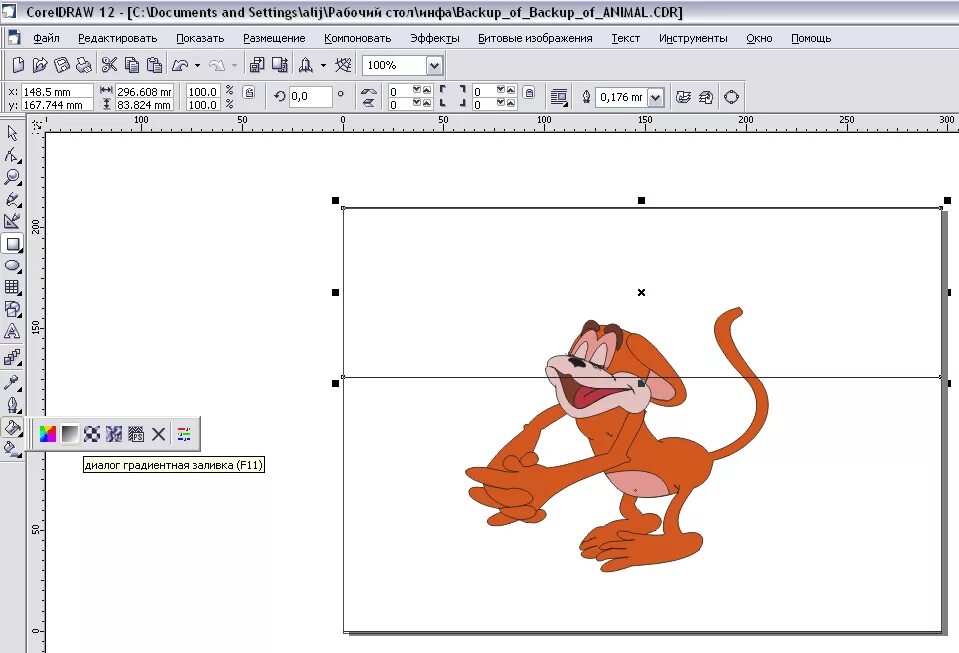Select the Basic shapes tool
The height and width of the screenshot is (653, 959).
[x=12, y=309]
